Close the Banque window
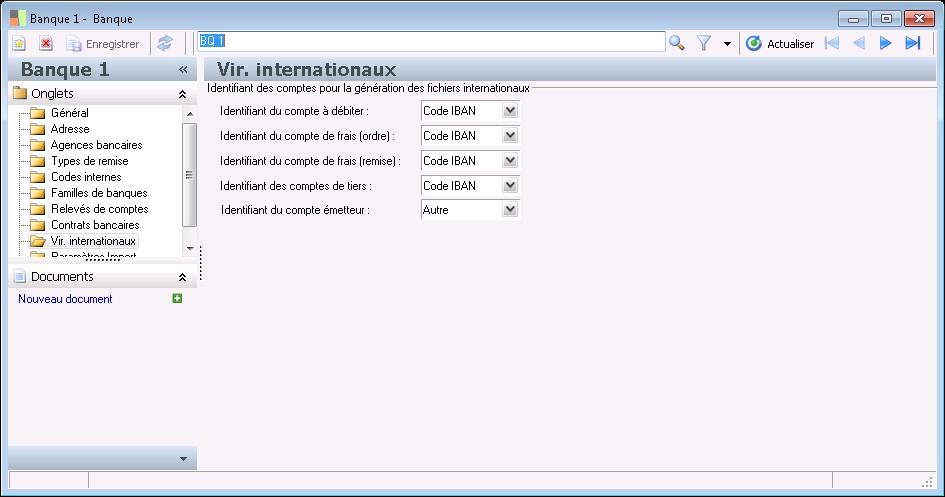This screenshot has height=497, width=945. coord(919,19)
